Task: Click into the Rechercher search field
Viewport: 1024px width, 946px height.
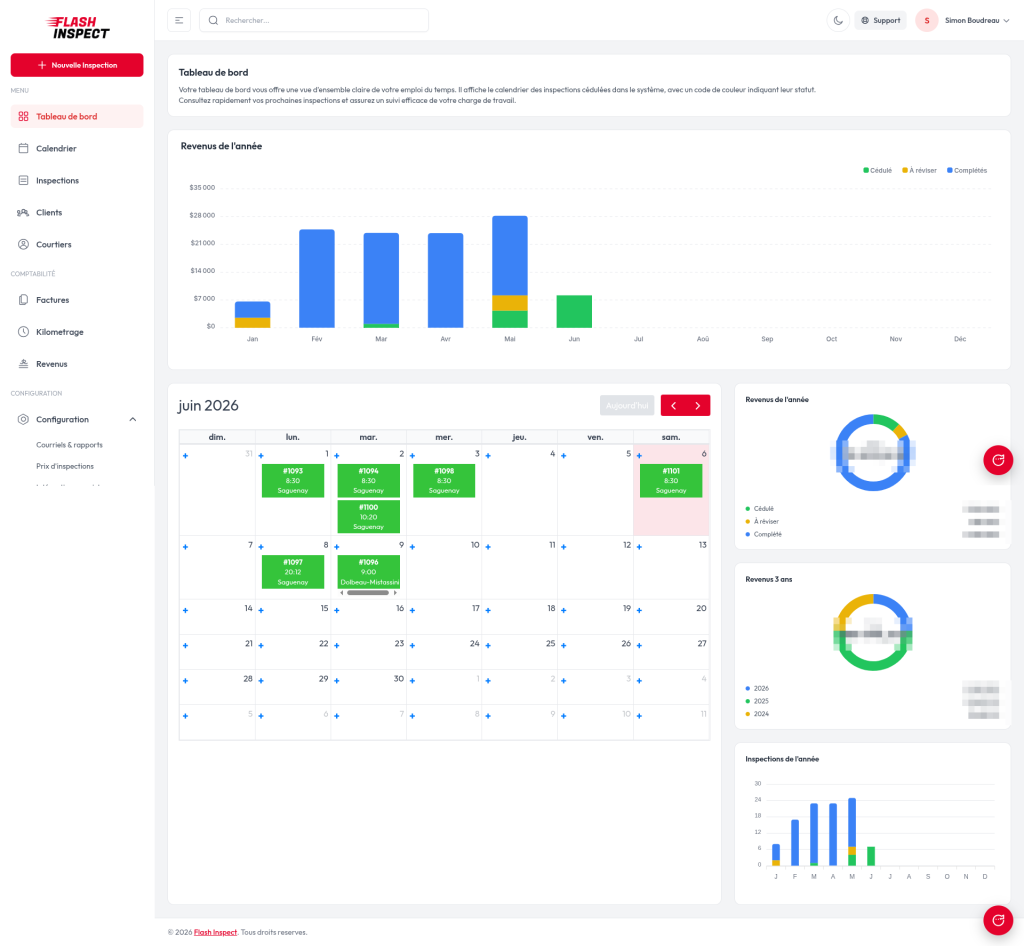Action: (x=314, y=20)
